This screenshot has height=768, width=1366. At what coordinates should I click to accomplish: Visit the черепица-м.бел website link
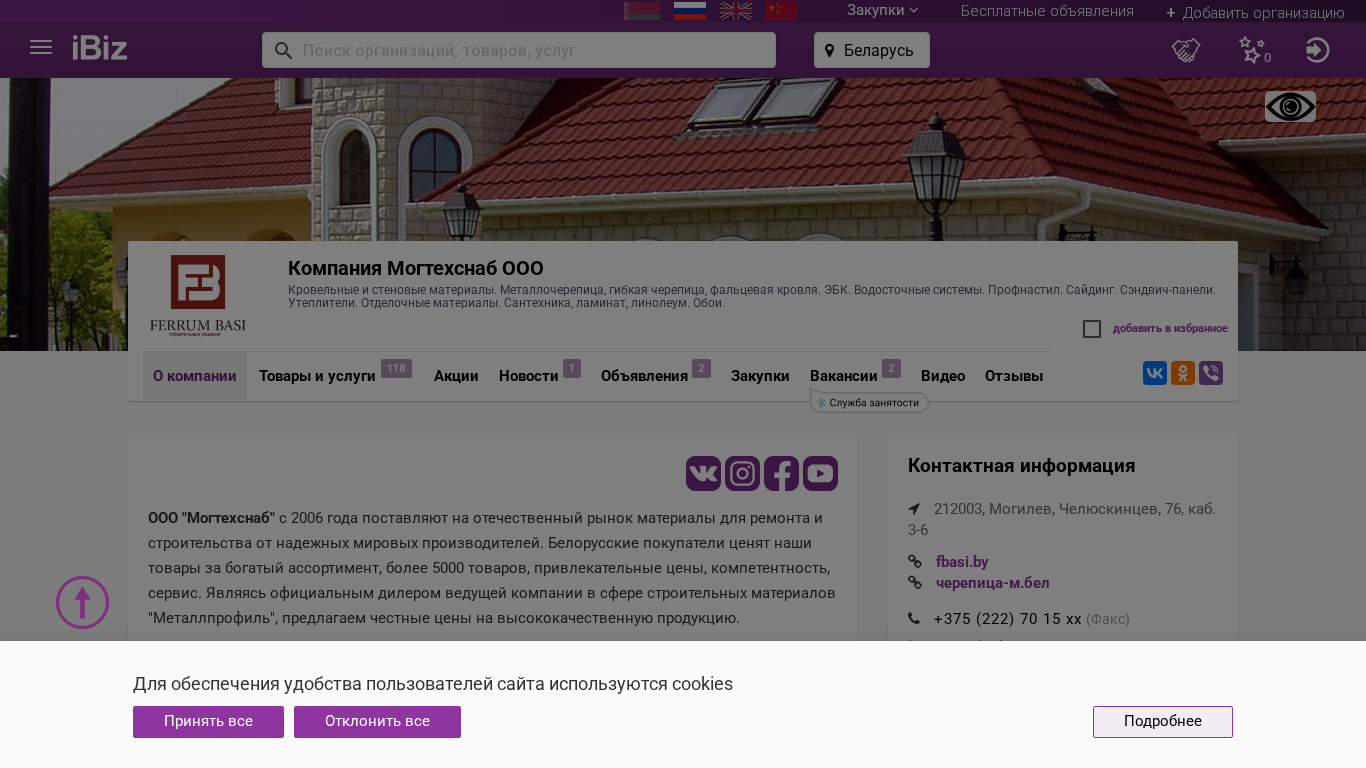click(993, 583)
